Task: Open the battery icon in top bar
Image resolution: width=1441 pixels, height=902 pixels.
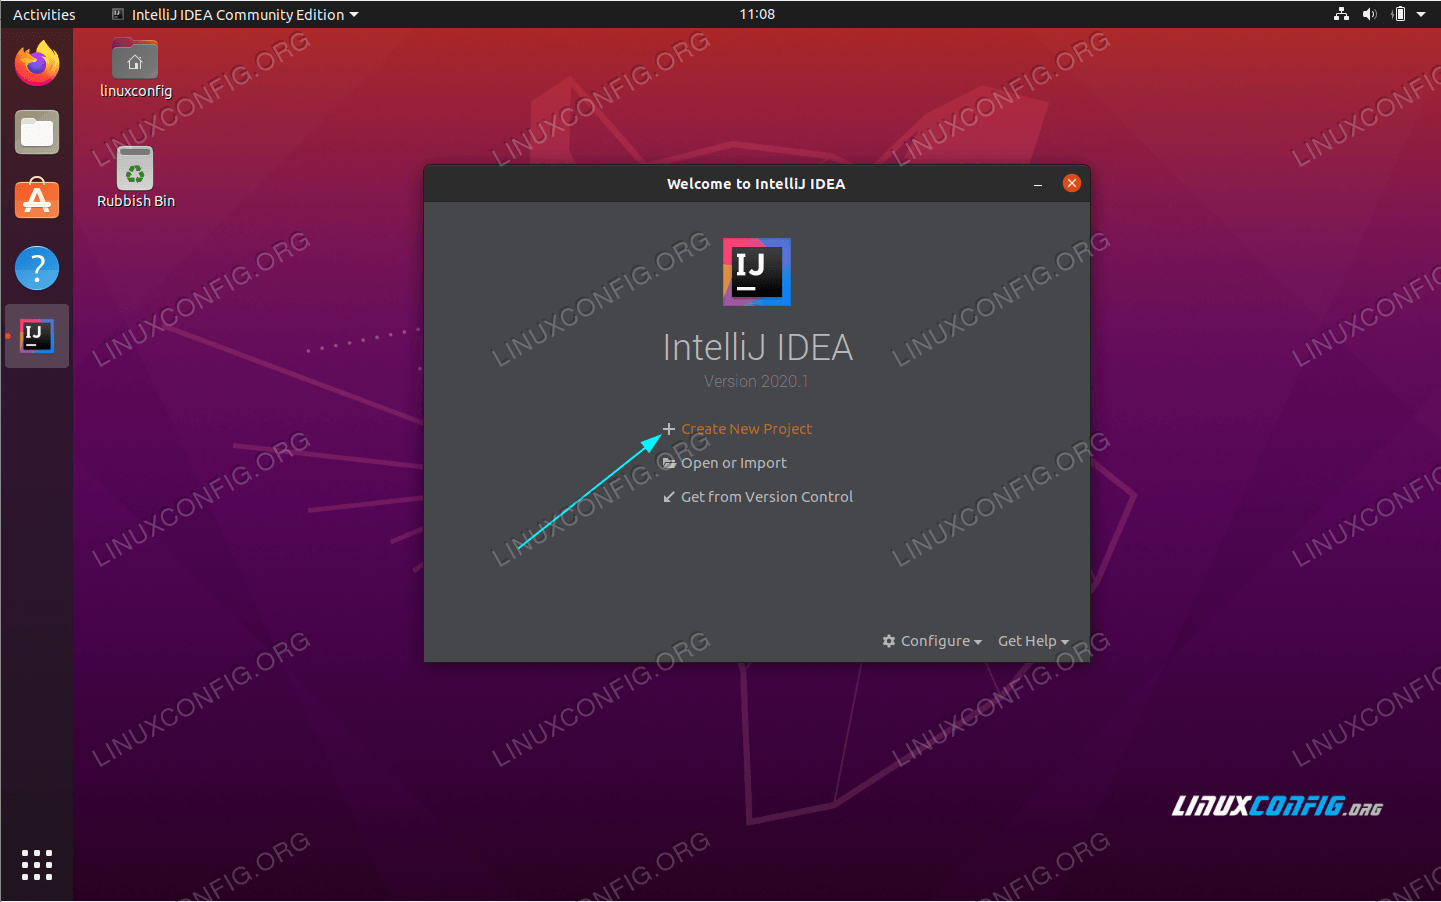Action: point(1399,14)
